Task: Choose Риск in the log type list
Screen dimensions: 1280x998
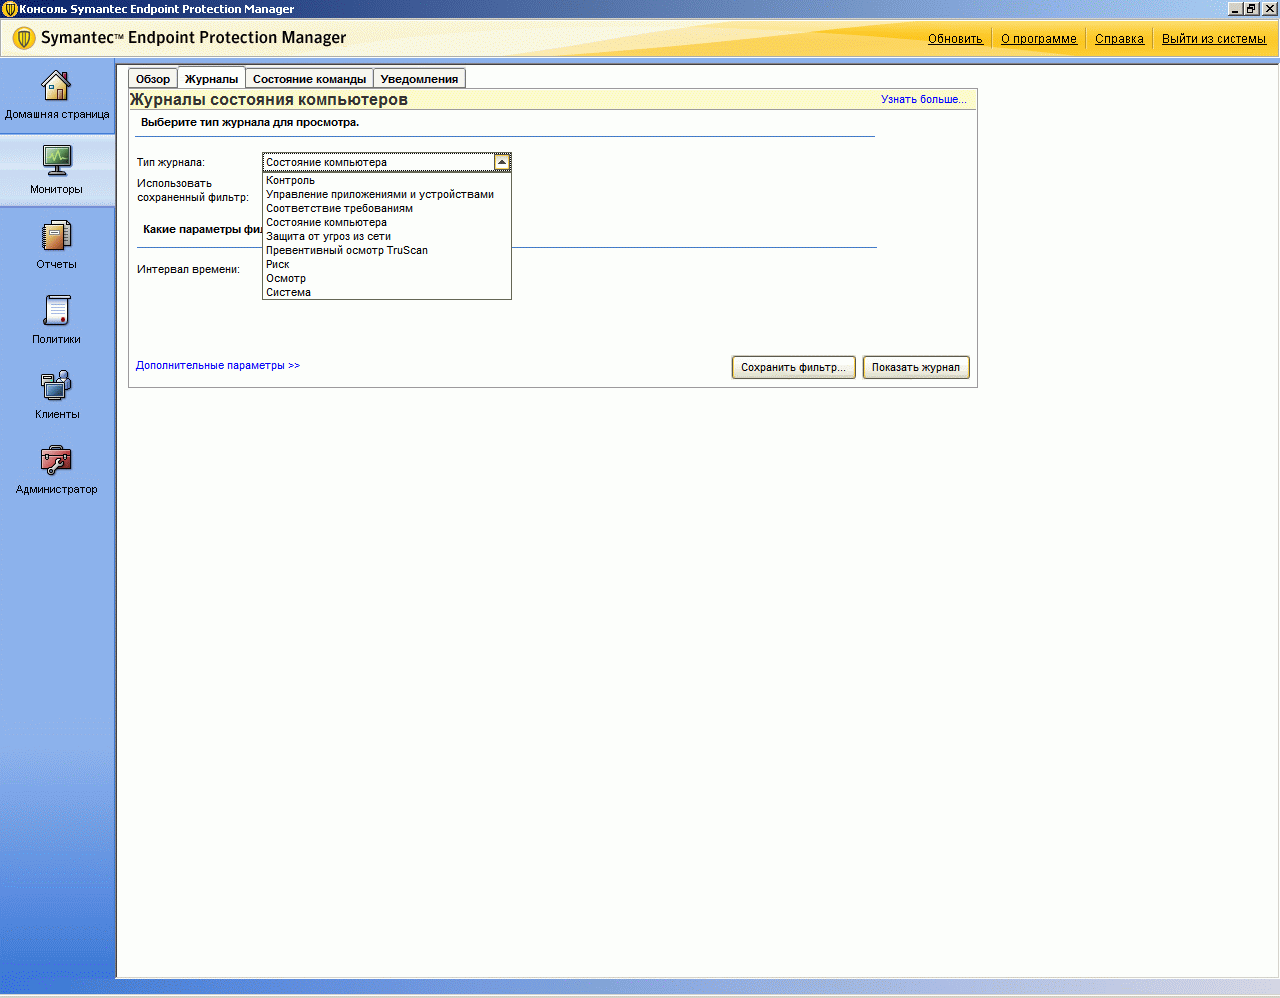Action: coord(387,264)
